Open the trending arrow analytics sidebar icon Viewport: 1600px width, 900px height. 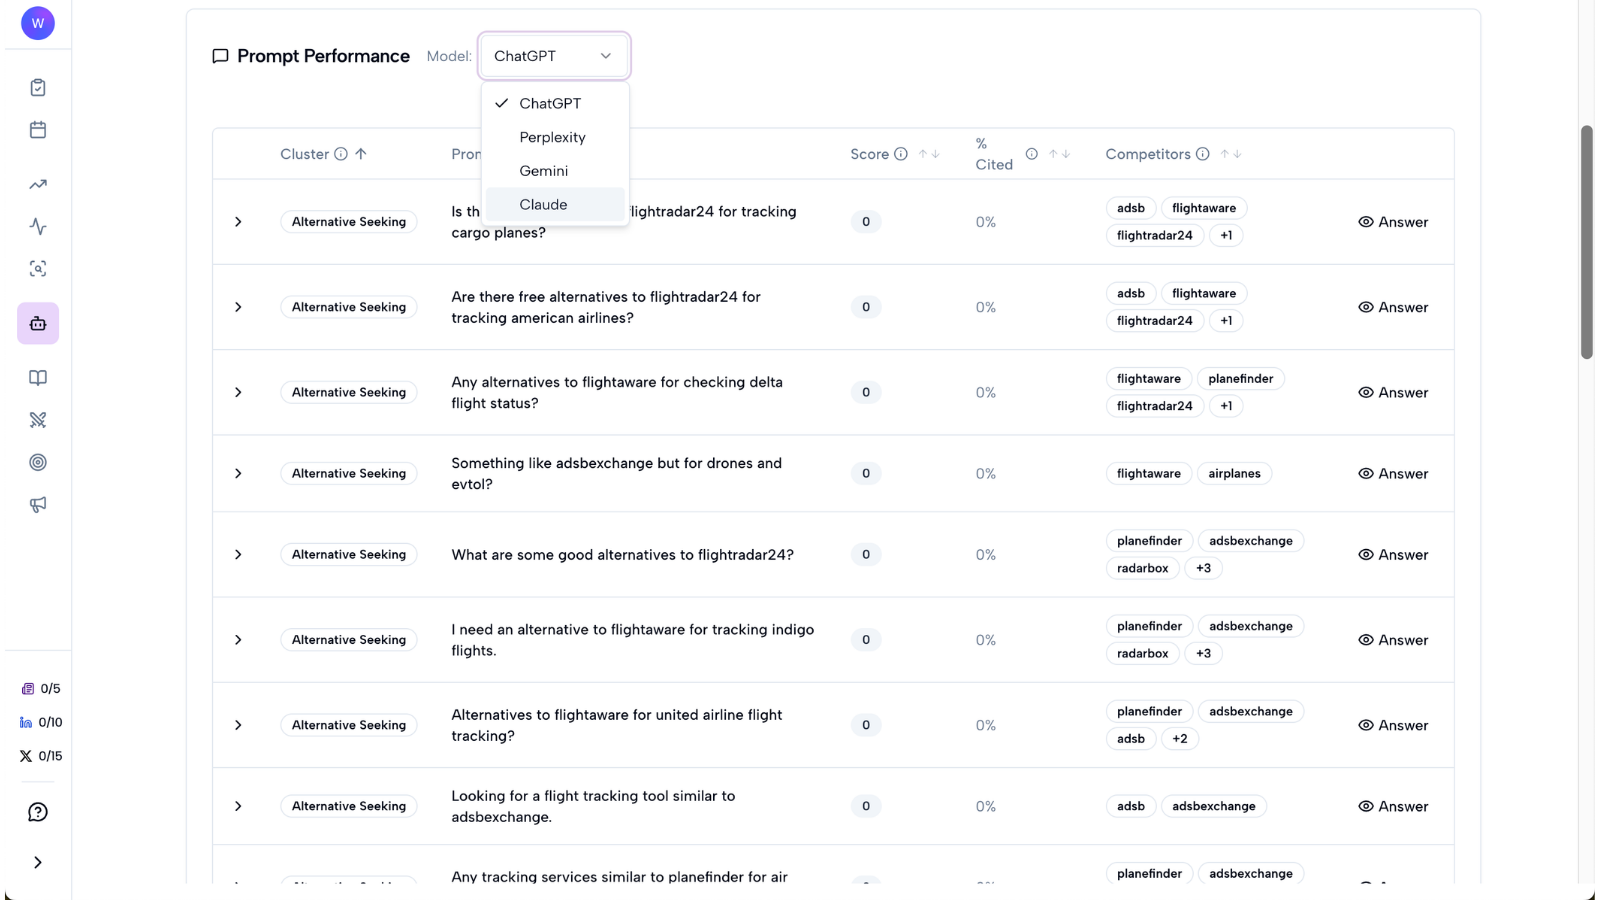coord(38,184)
